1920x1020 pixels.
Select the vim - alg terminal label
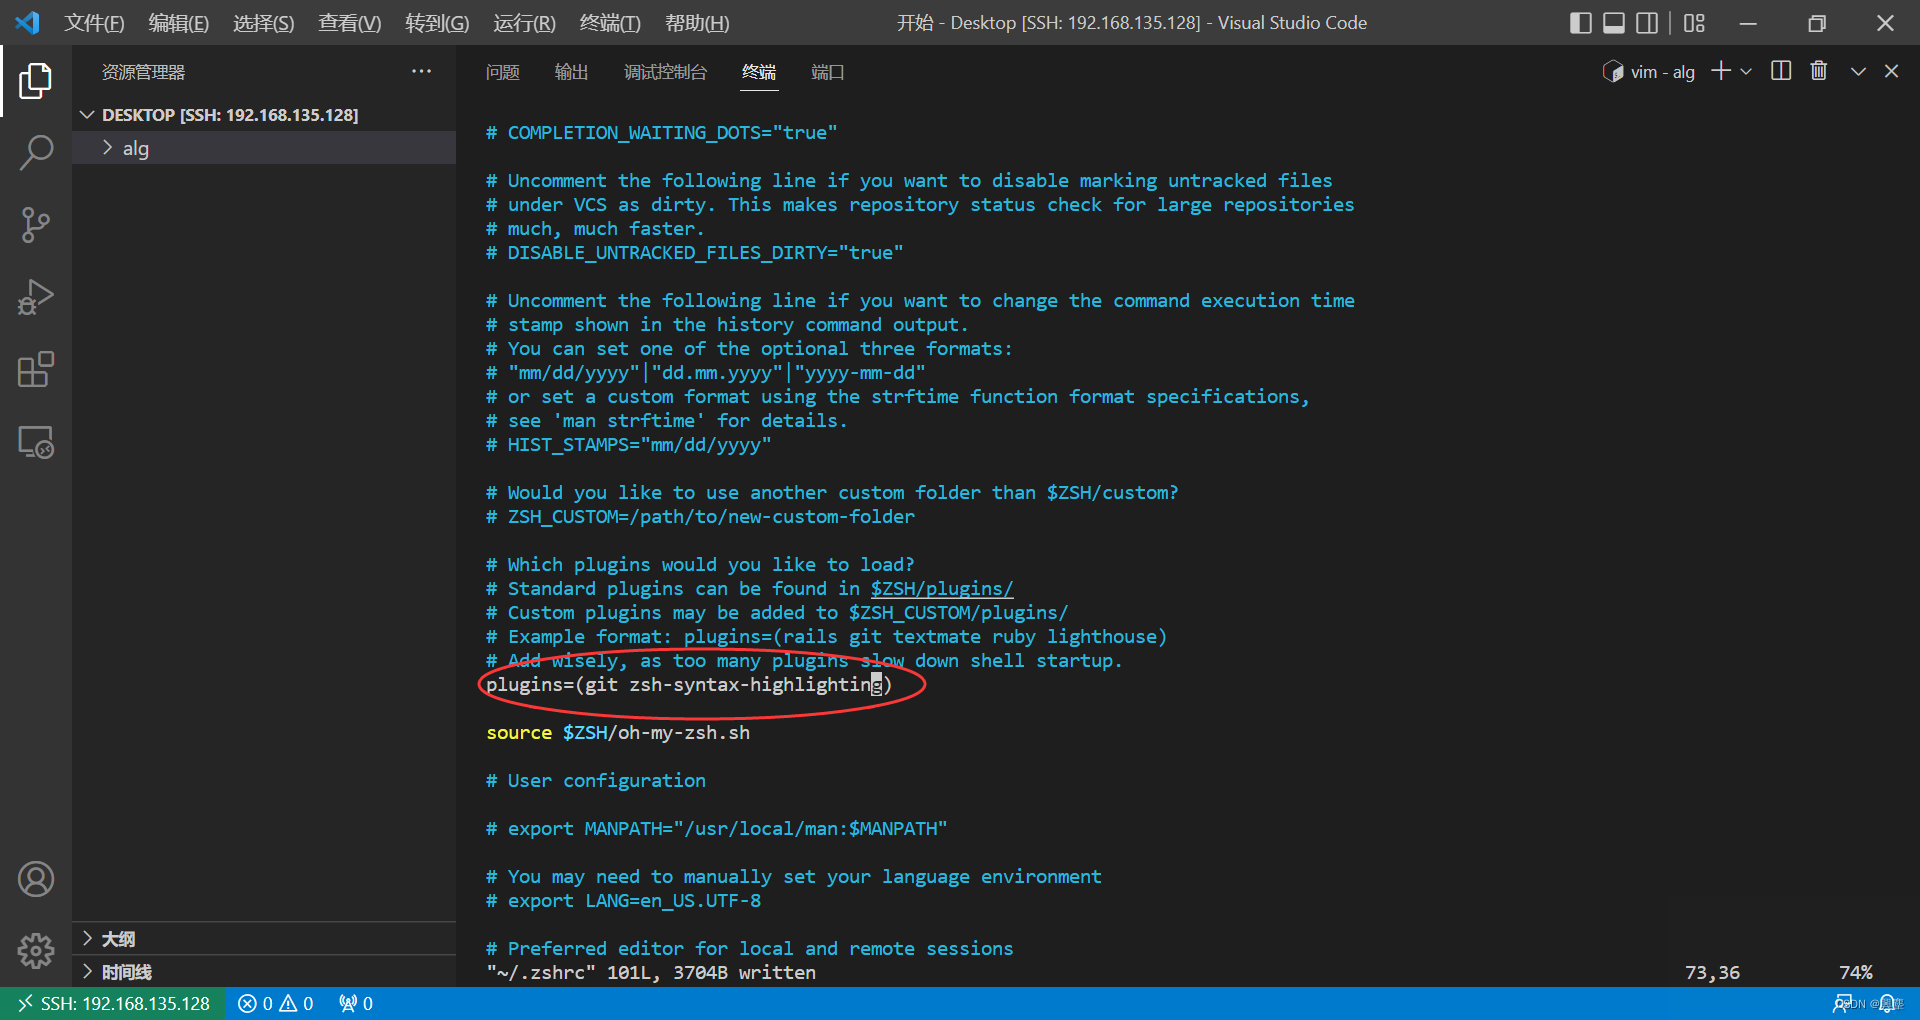(x=1649, y=72)
